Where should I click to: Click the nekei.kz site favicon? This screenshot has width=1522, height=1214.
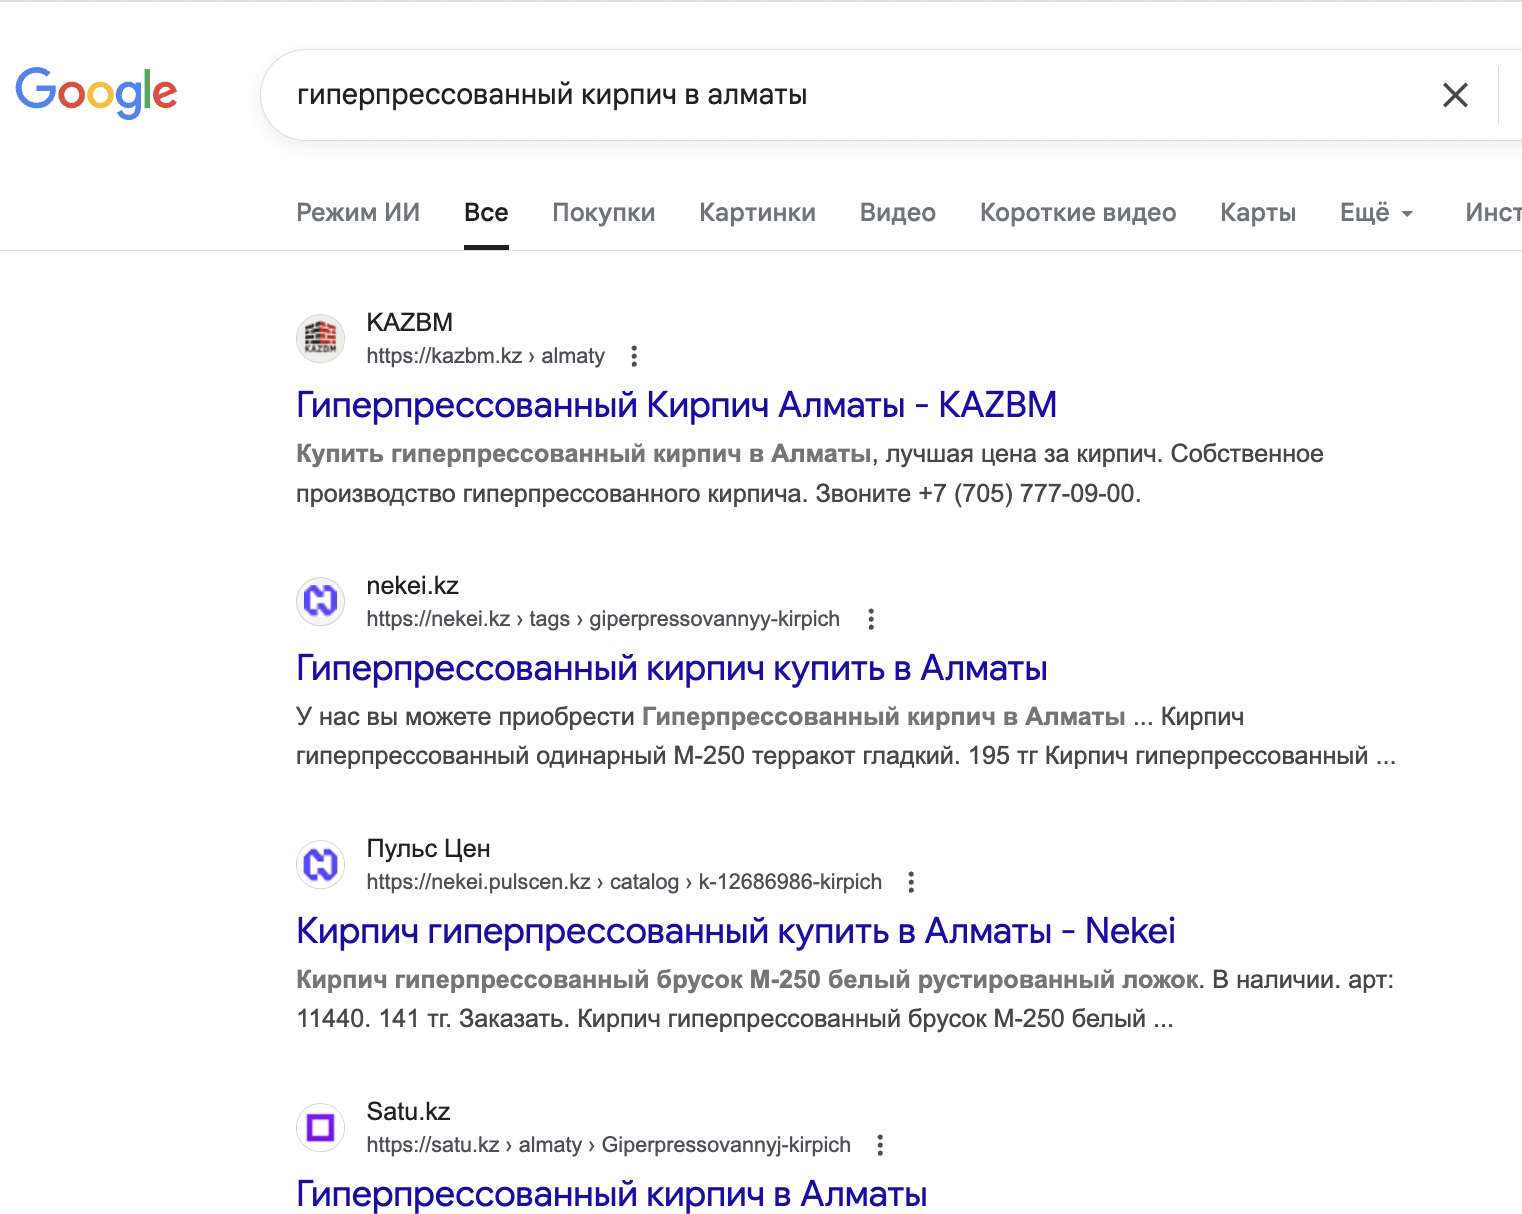pyautogui.click(x=320, y=601)
